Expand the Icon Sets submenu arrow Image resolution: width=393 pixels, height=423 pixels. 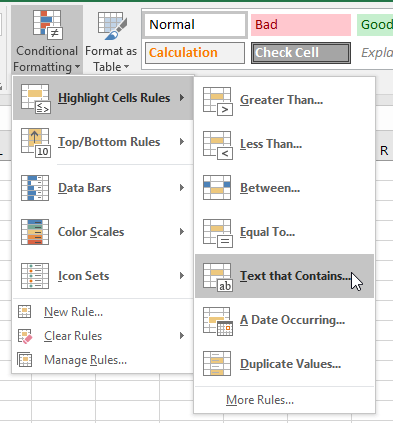(x=182, y=276)
